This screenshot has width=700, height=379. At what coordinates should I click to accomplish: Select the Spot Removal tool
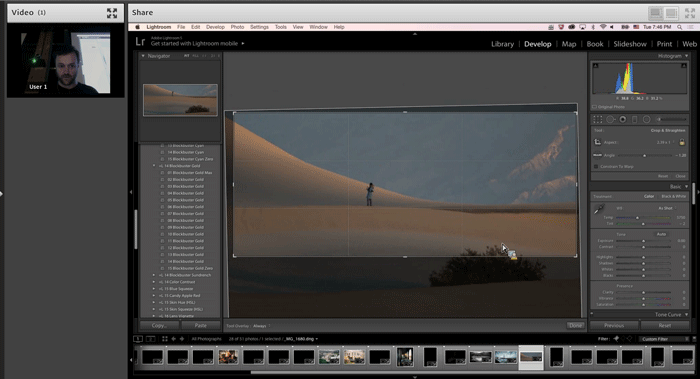tap(610, 119)
